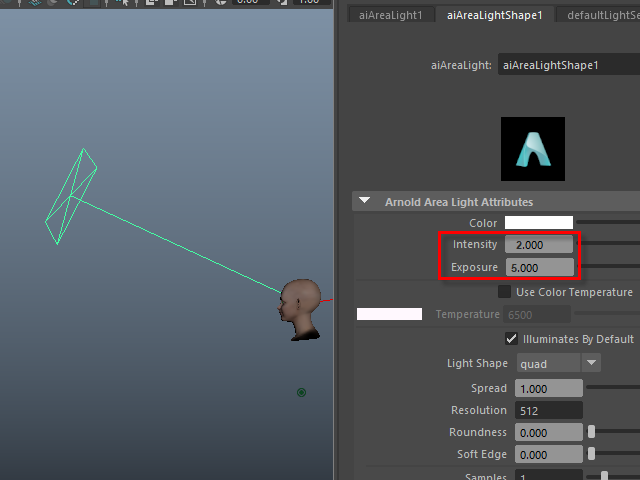The image size is (640, 480).
Task: Switch to aiAreaLight1 tab
Action: pos(391,15)
